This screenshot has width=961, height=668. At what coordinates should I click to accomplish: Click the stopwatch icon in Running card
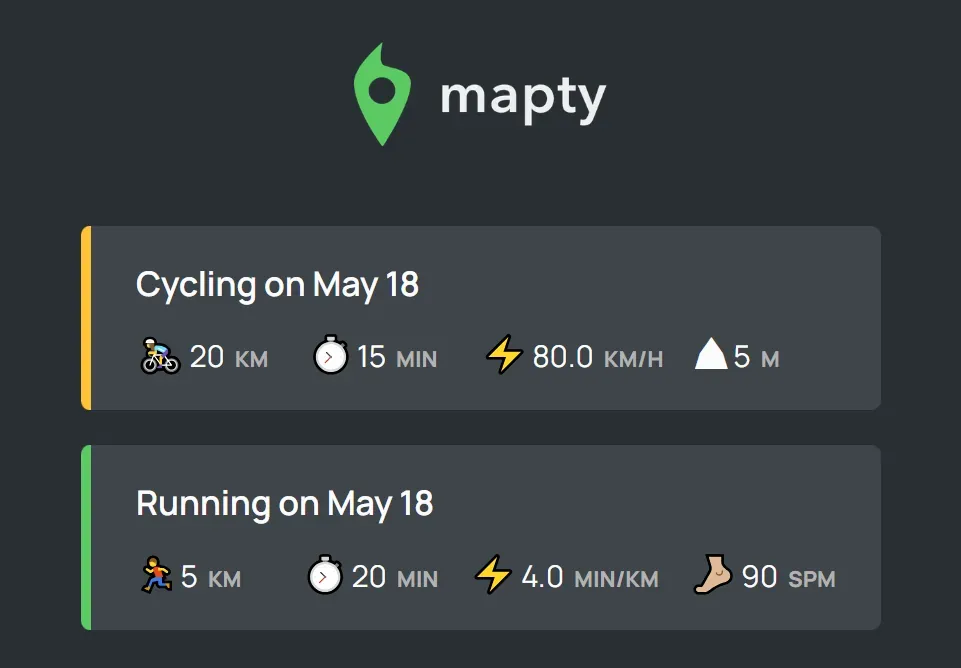tap(325, 574)
